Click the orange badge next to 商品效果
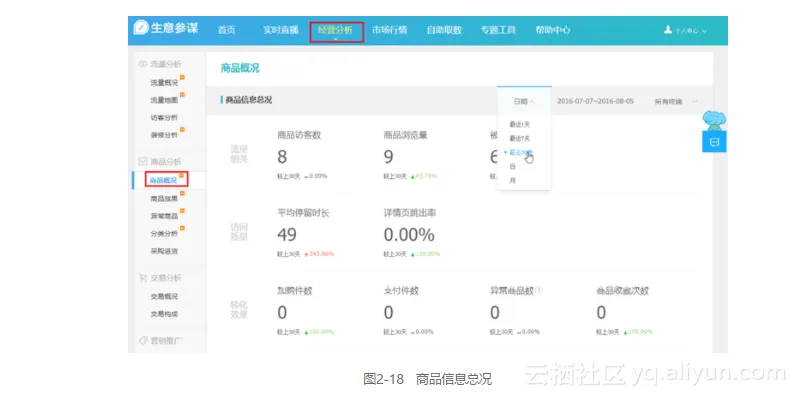 tap(182, 194)
